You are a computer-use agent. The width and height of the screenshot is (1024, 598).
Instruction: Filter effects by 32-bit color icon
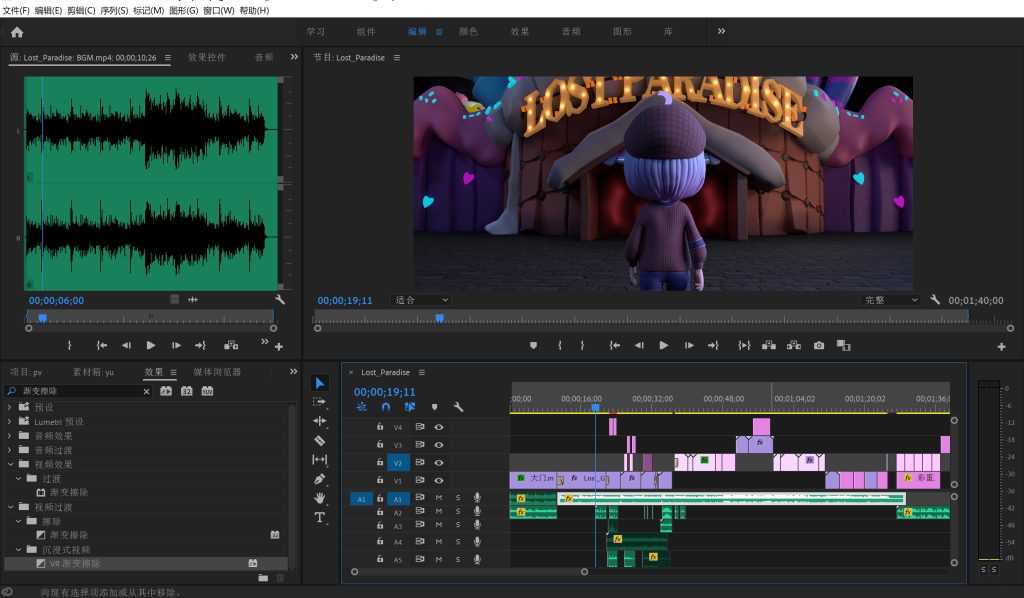(187, 391)
